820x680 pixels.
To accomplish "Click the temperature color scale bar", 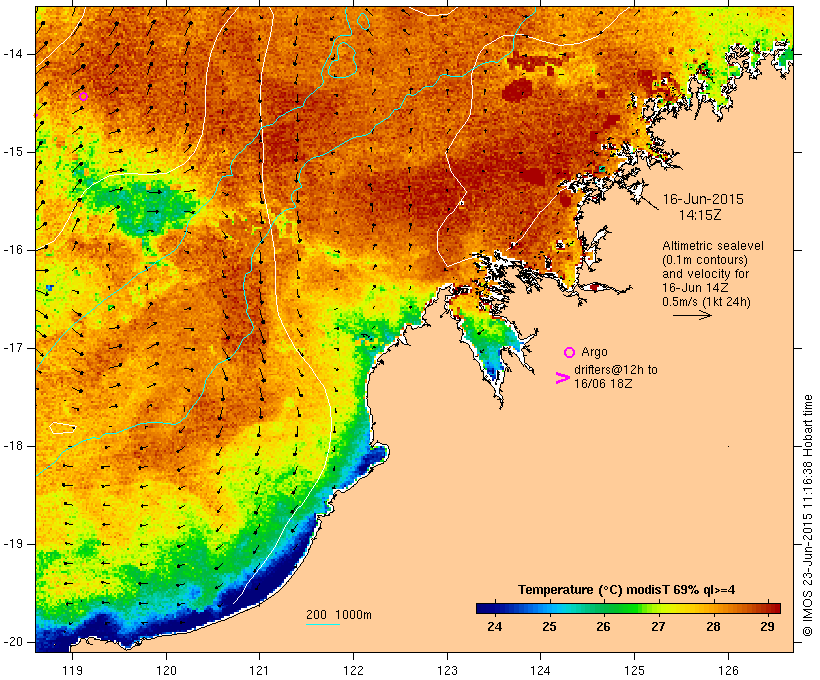I will tap(628, 608).
